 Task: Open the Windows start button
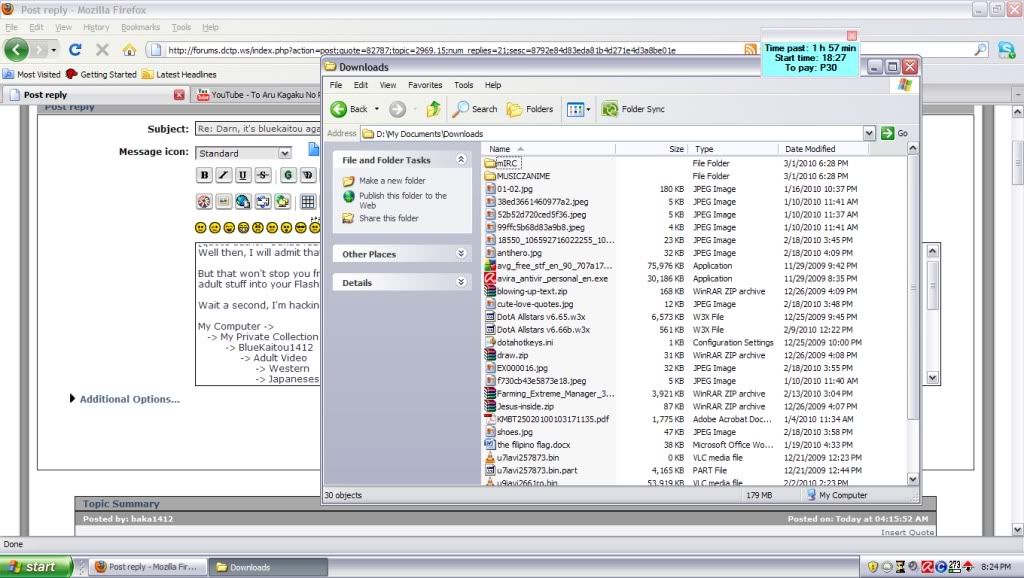[x=35, y=567]
